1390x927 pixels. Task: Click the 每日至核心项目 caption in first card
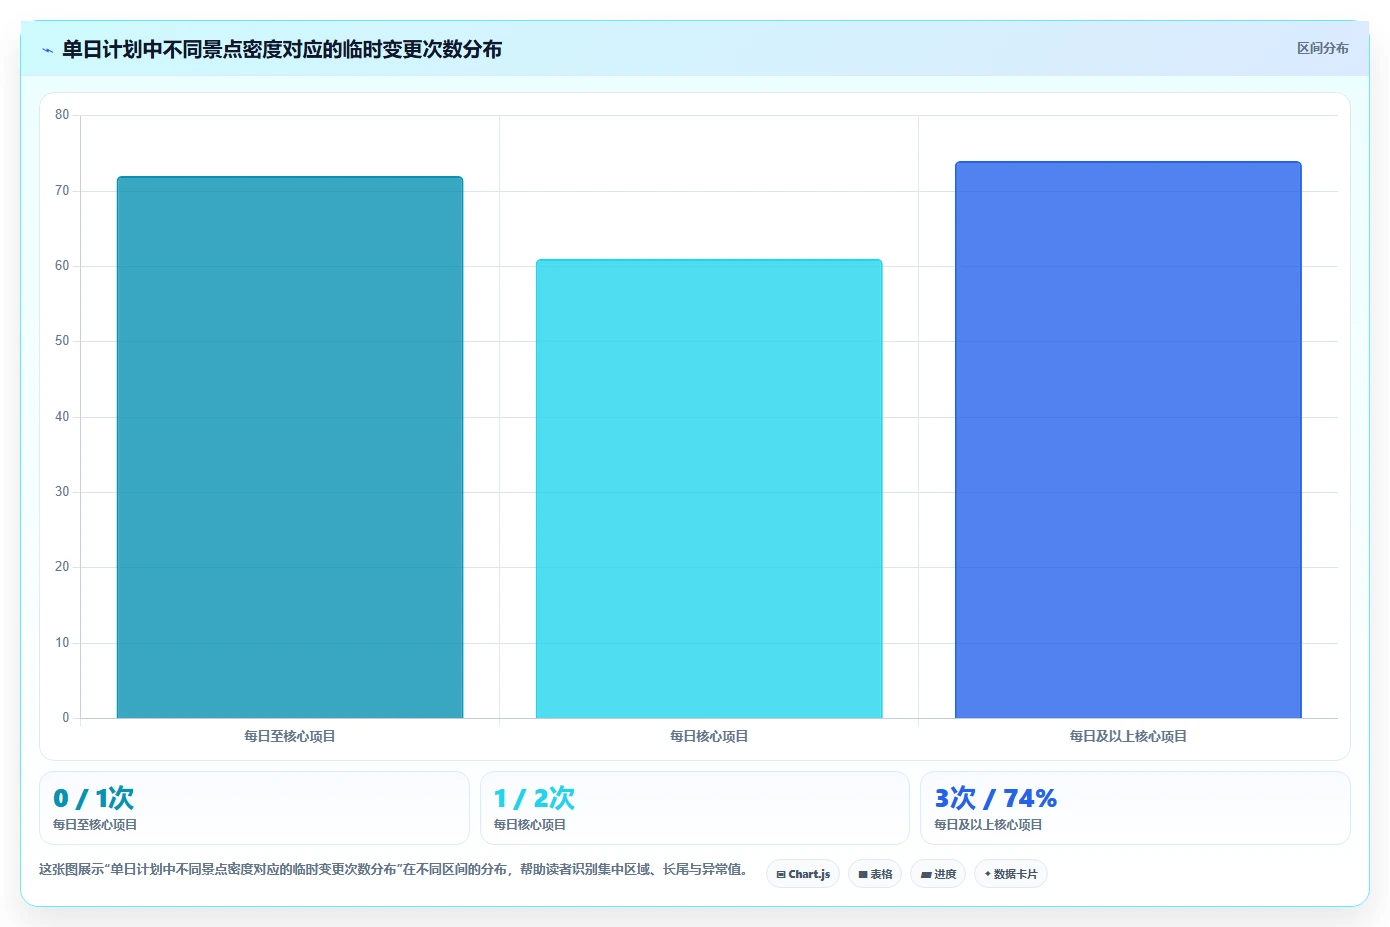tap(95, 825)
